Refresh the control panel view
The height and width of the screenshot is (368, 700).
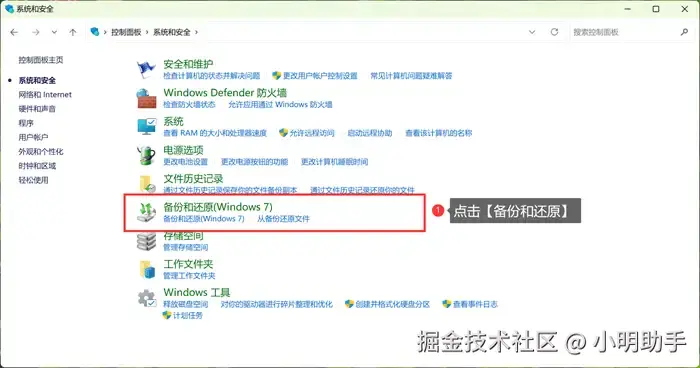(x=554, y=32)
